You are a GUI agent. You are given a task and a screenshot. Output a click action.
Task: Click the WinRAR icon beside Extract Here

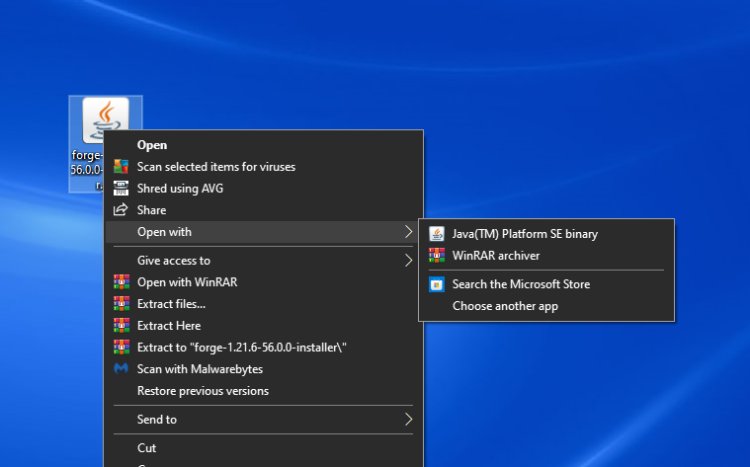pos(121,325)
